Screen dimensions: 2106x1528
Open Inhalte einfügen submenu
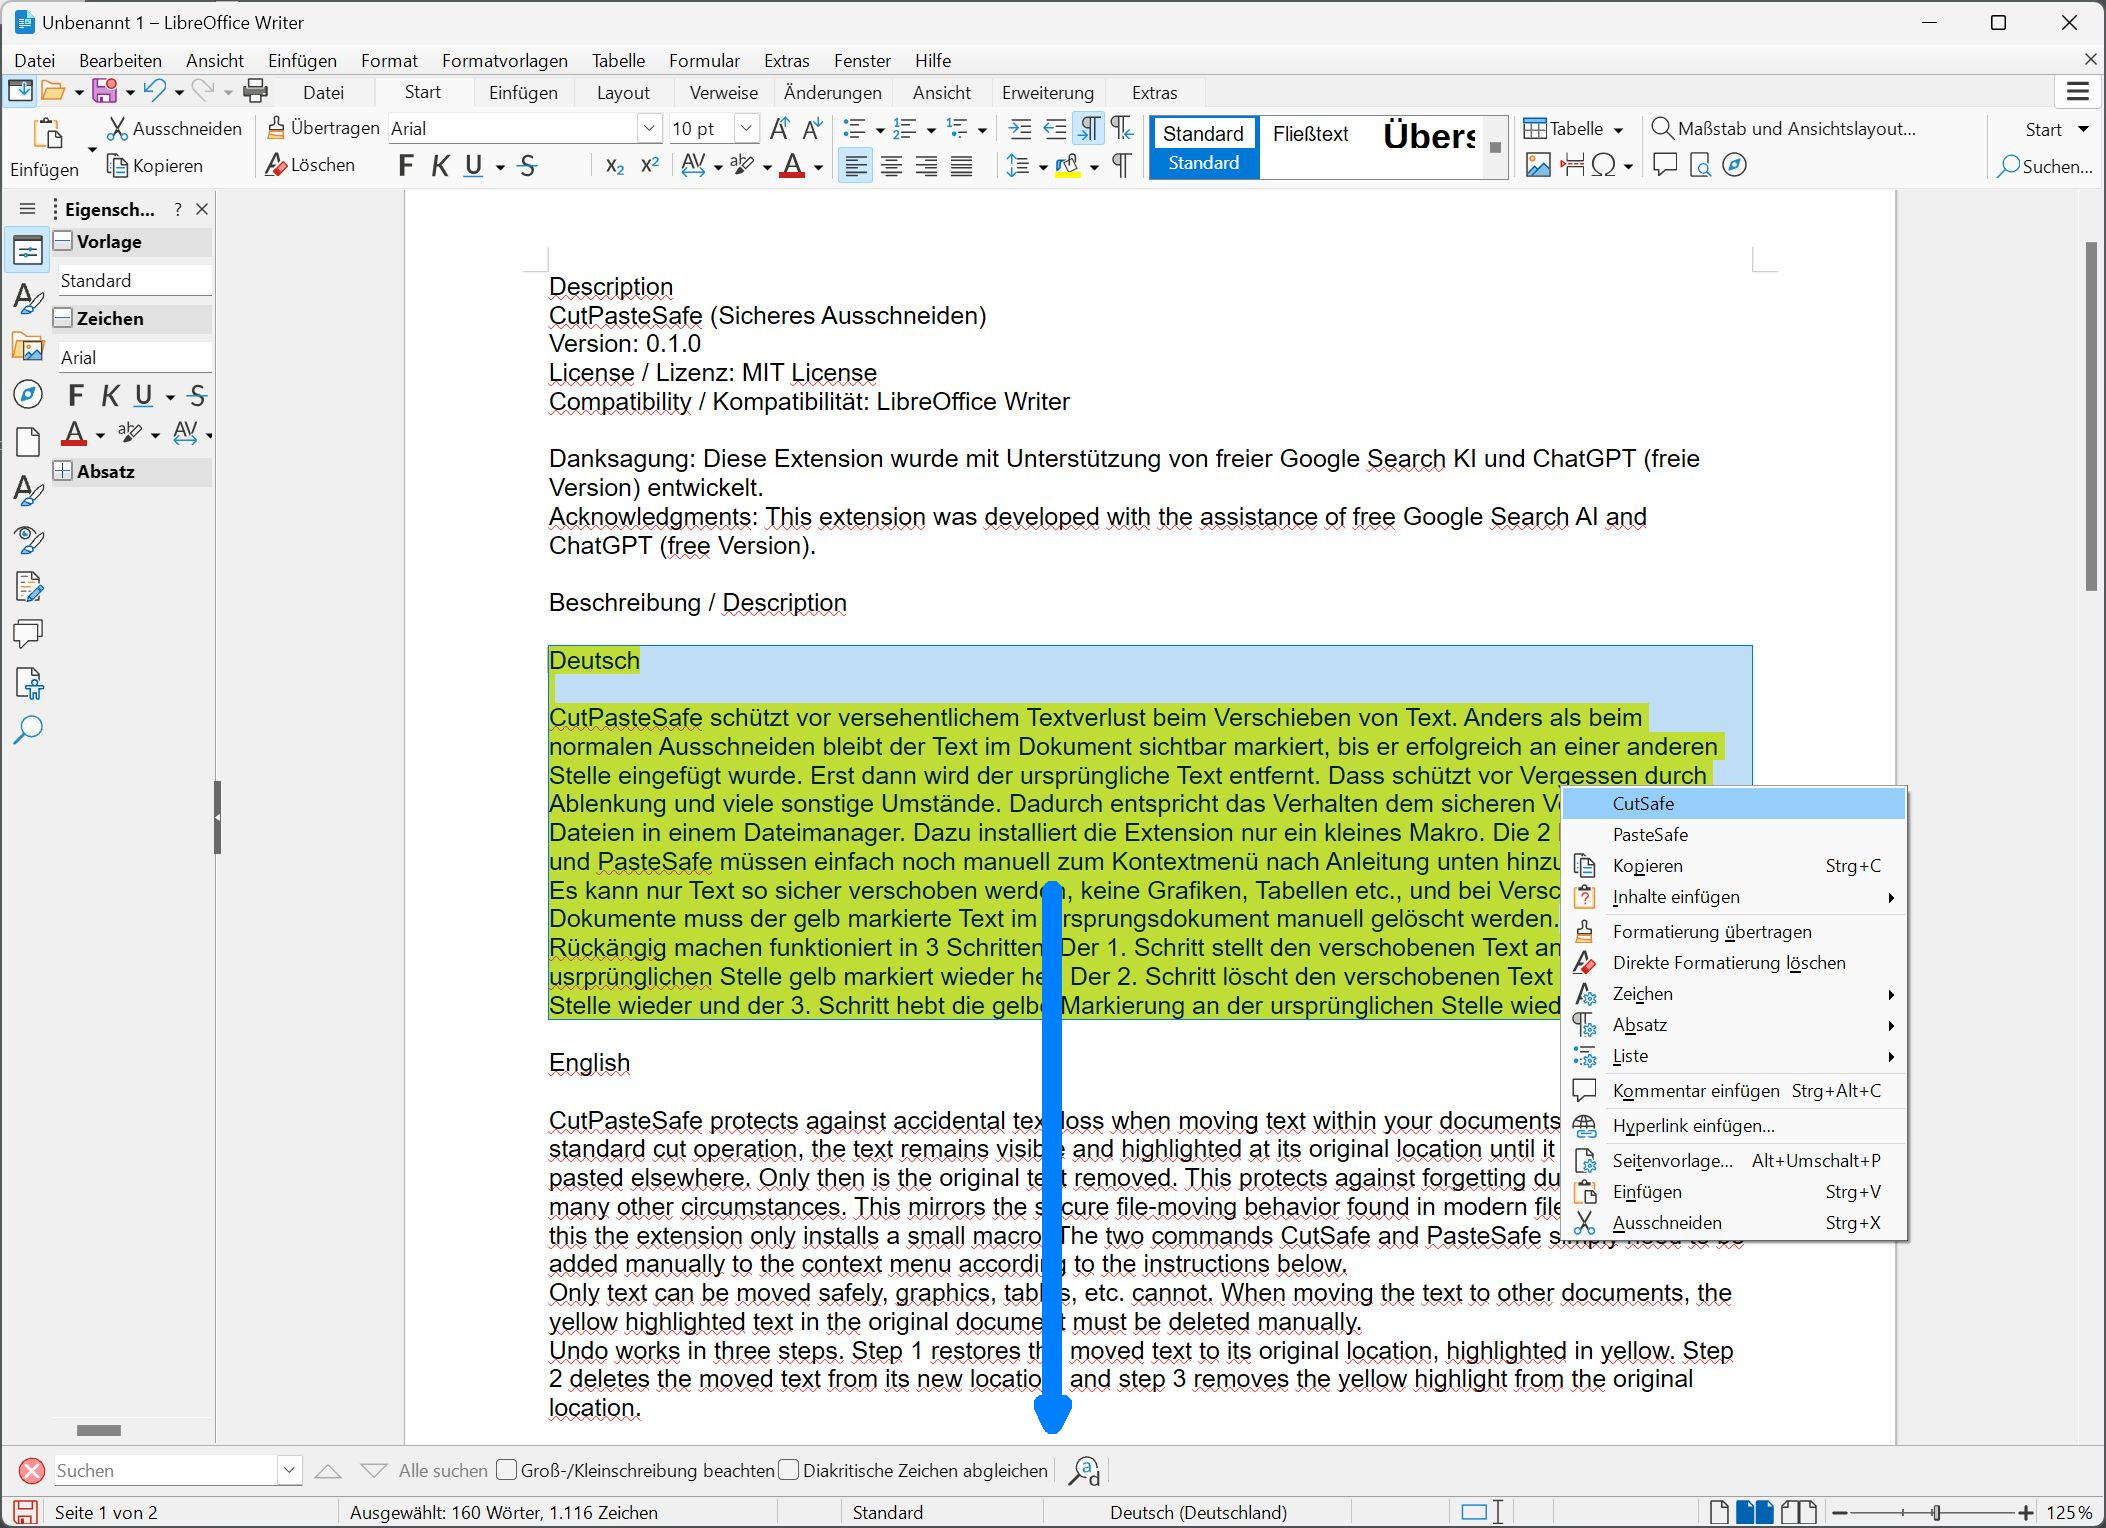tap(1735, 897)
